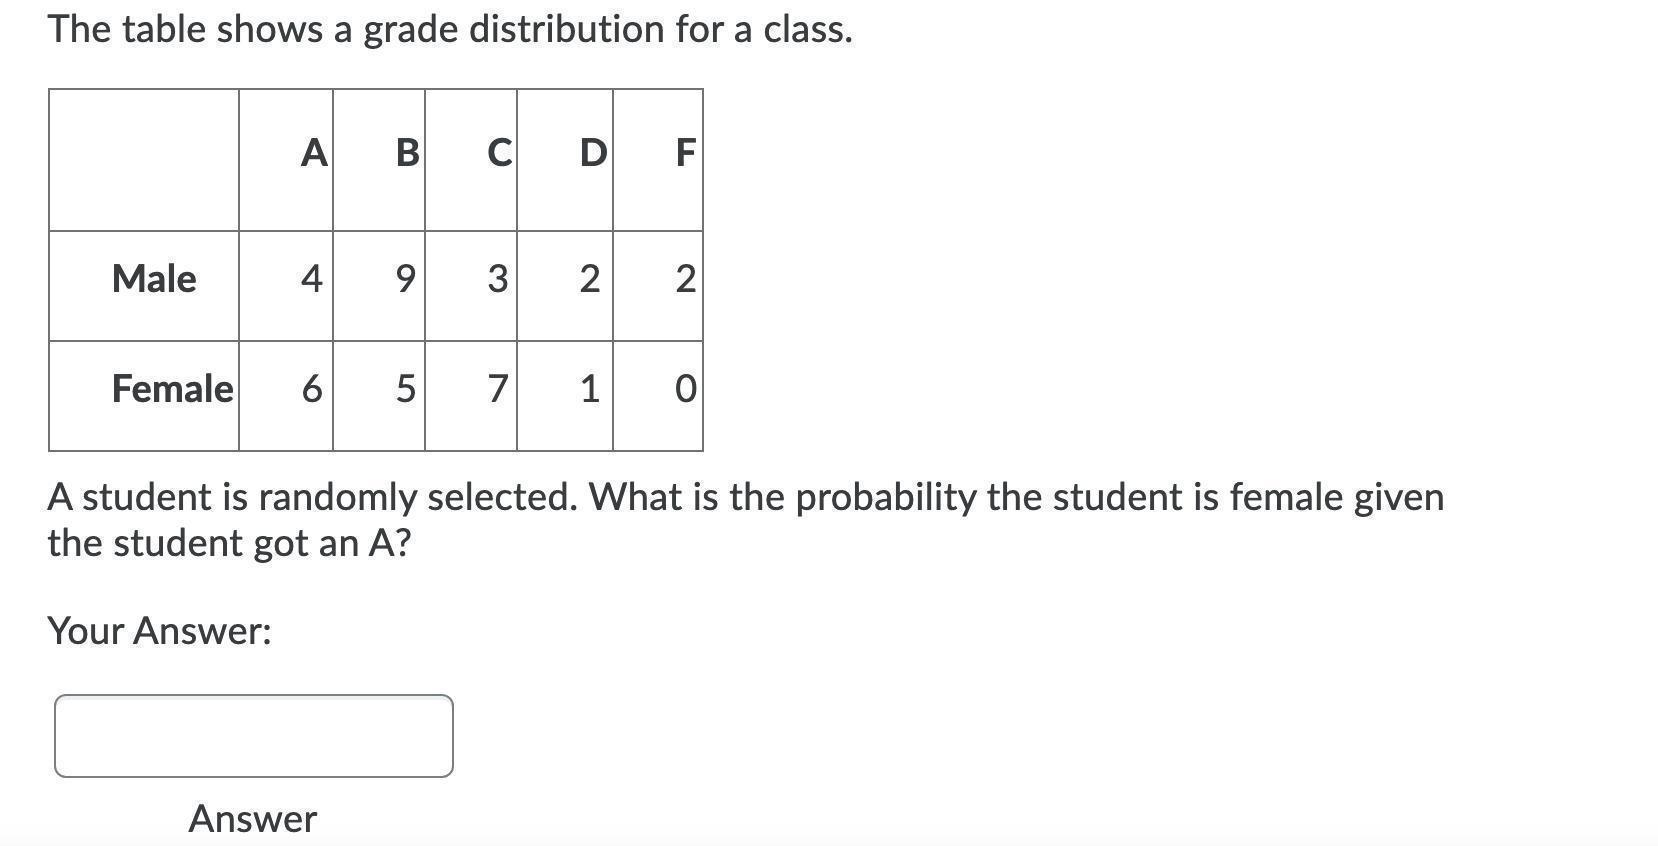The image size is (1658, 846).
Task: Click the Female B cell showing 5
Action: [x=379, y=396]
